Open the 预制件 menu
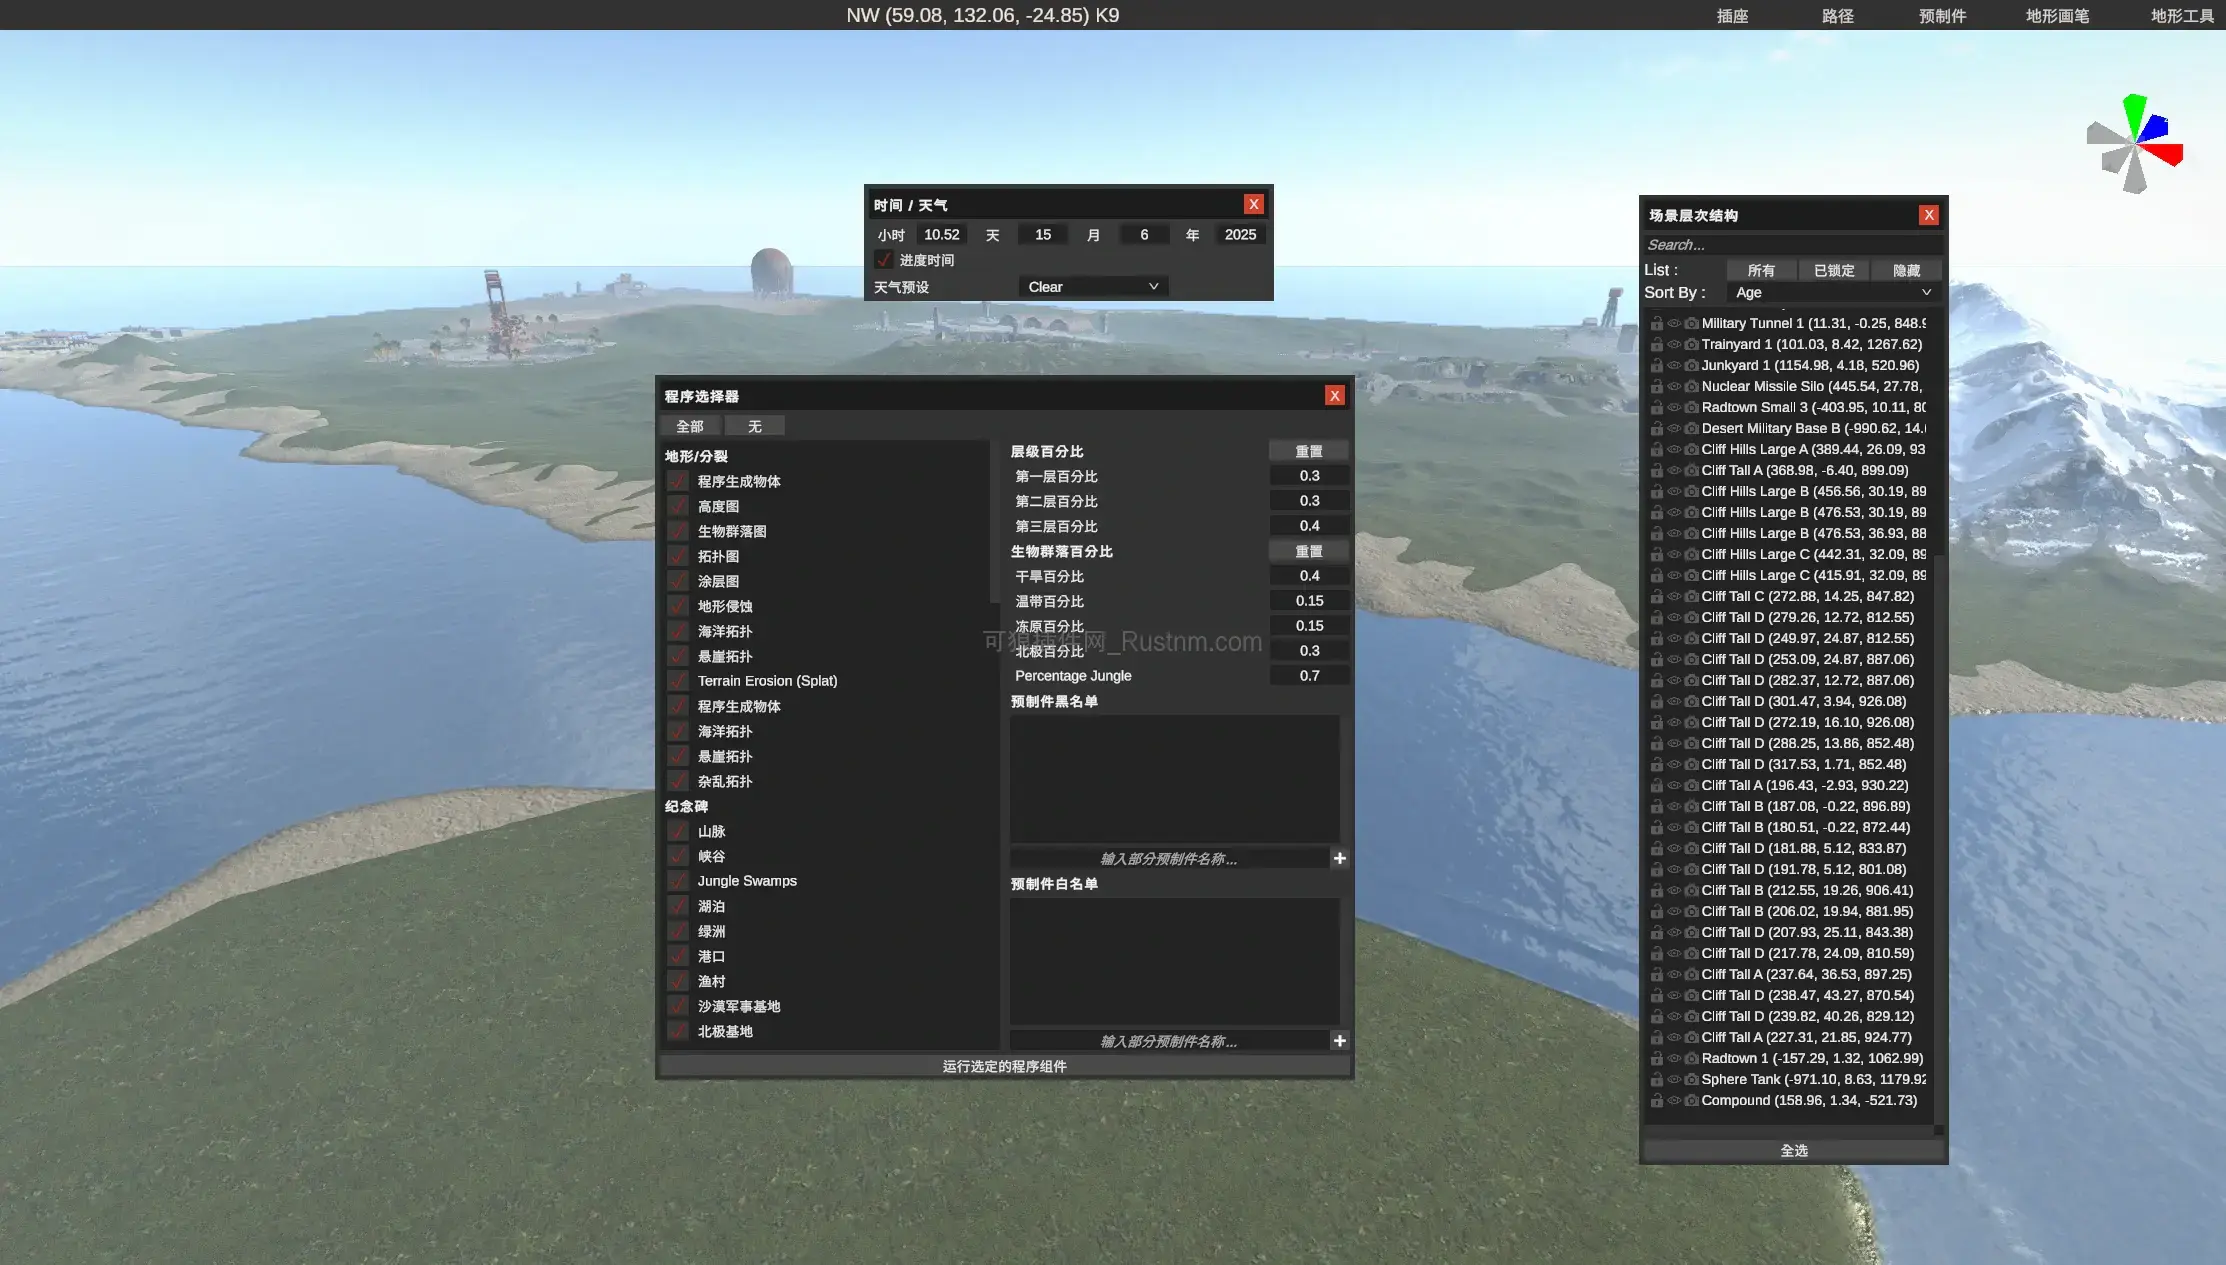 1941,15
